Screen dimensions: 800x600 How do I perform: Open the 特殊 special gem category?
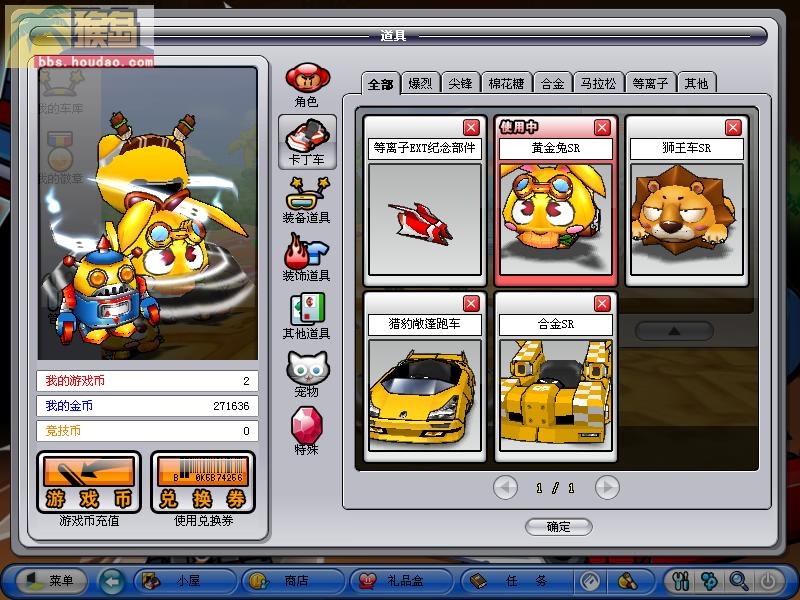coord(307,431)
